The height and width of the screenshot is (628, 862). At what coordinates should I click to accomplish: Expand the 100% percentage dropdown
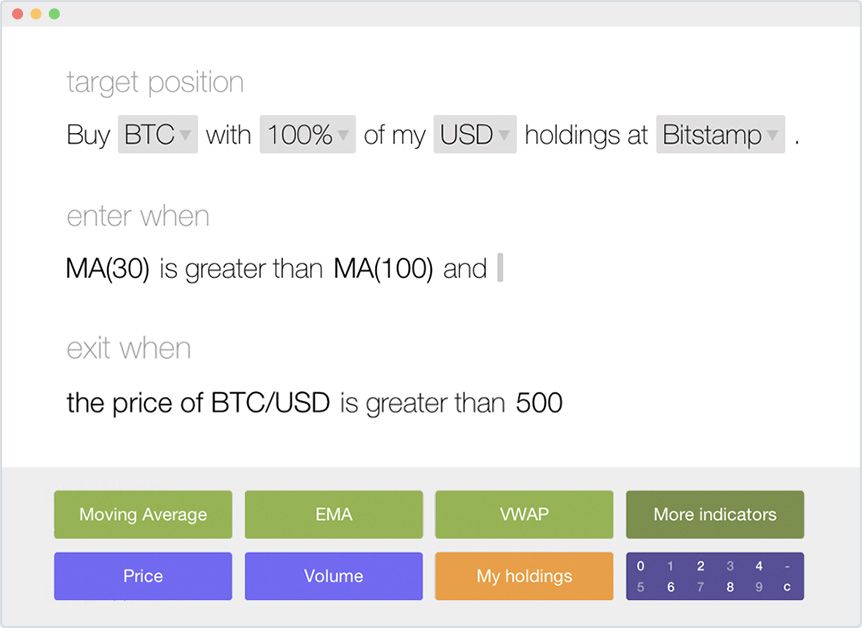point(307,134)
